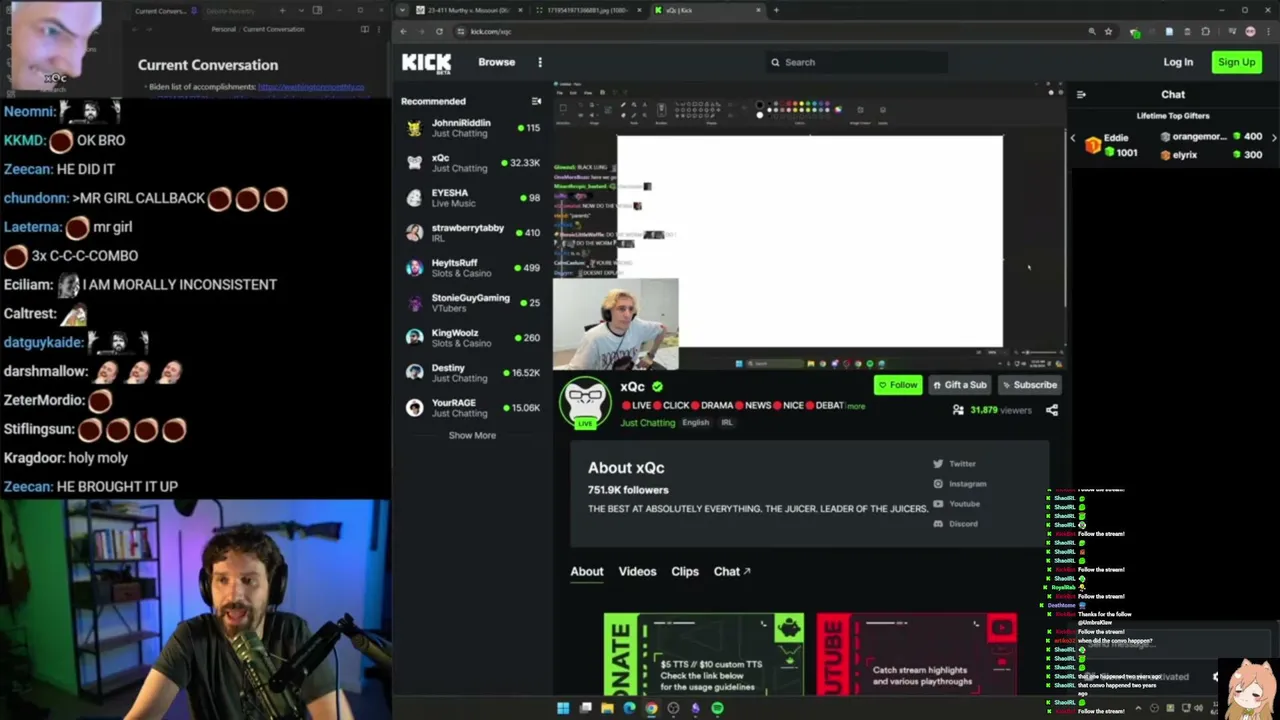Viewport: 1280px width, 720px height.
Task: Open YourRAGE's channel in Recommended
Action: point(472,408)
